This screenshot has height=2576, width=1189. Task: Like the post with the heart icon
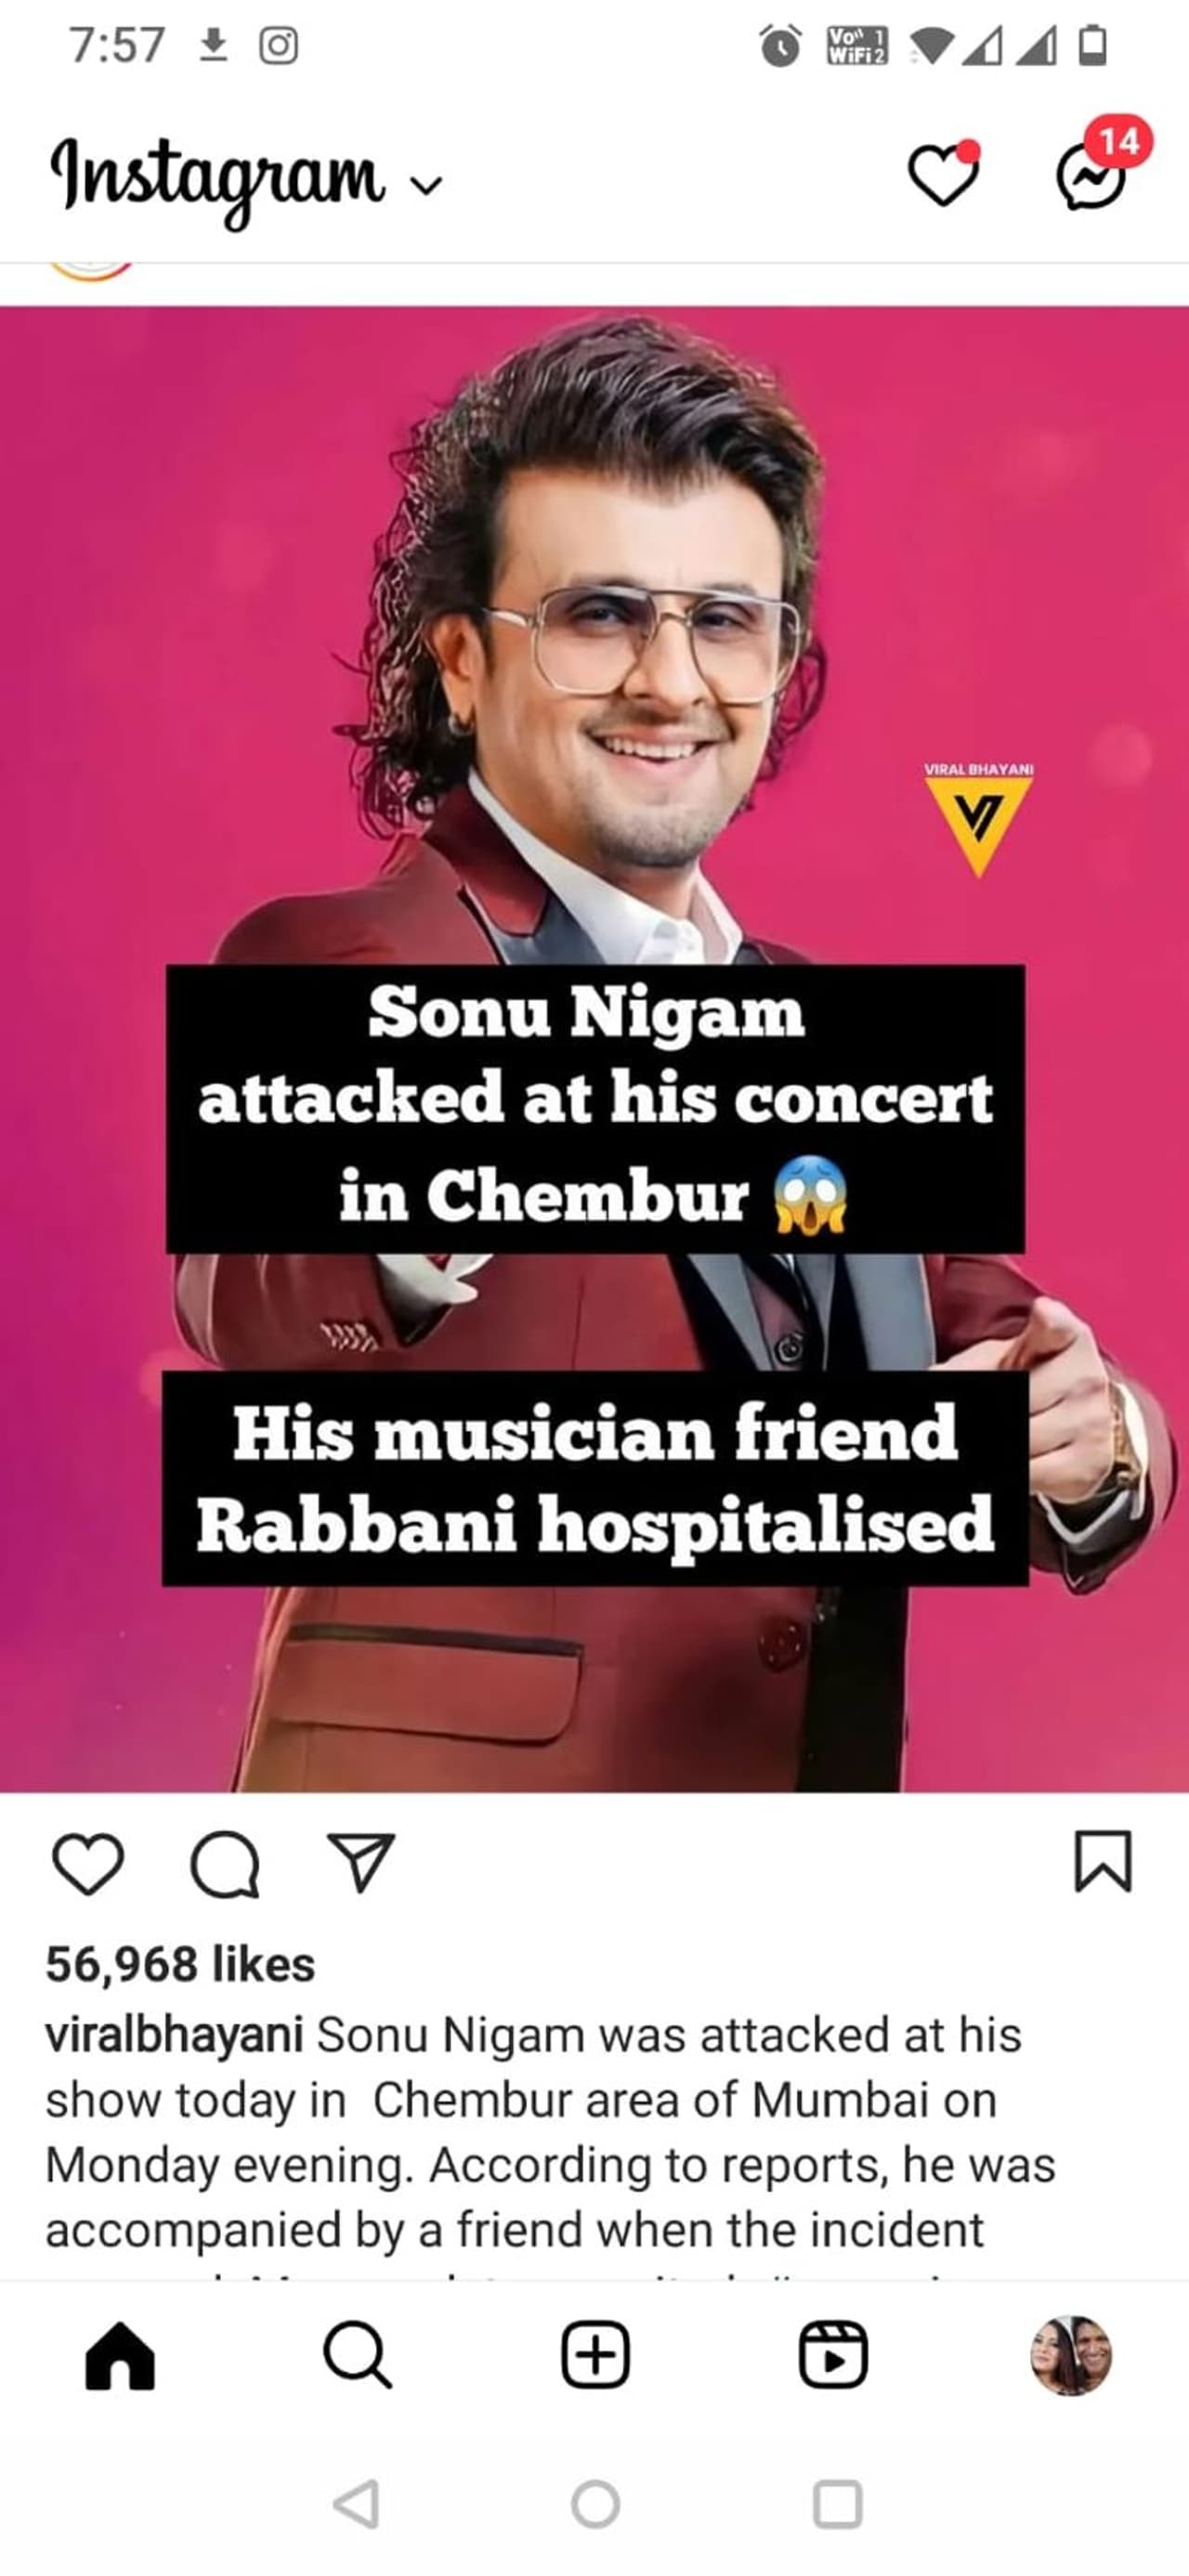point(88,1864)
